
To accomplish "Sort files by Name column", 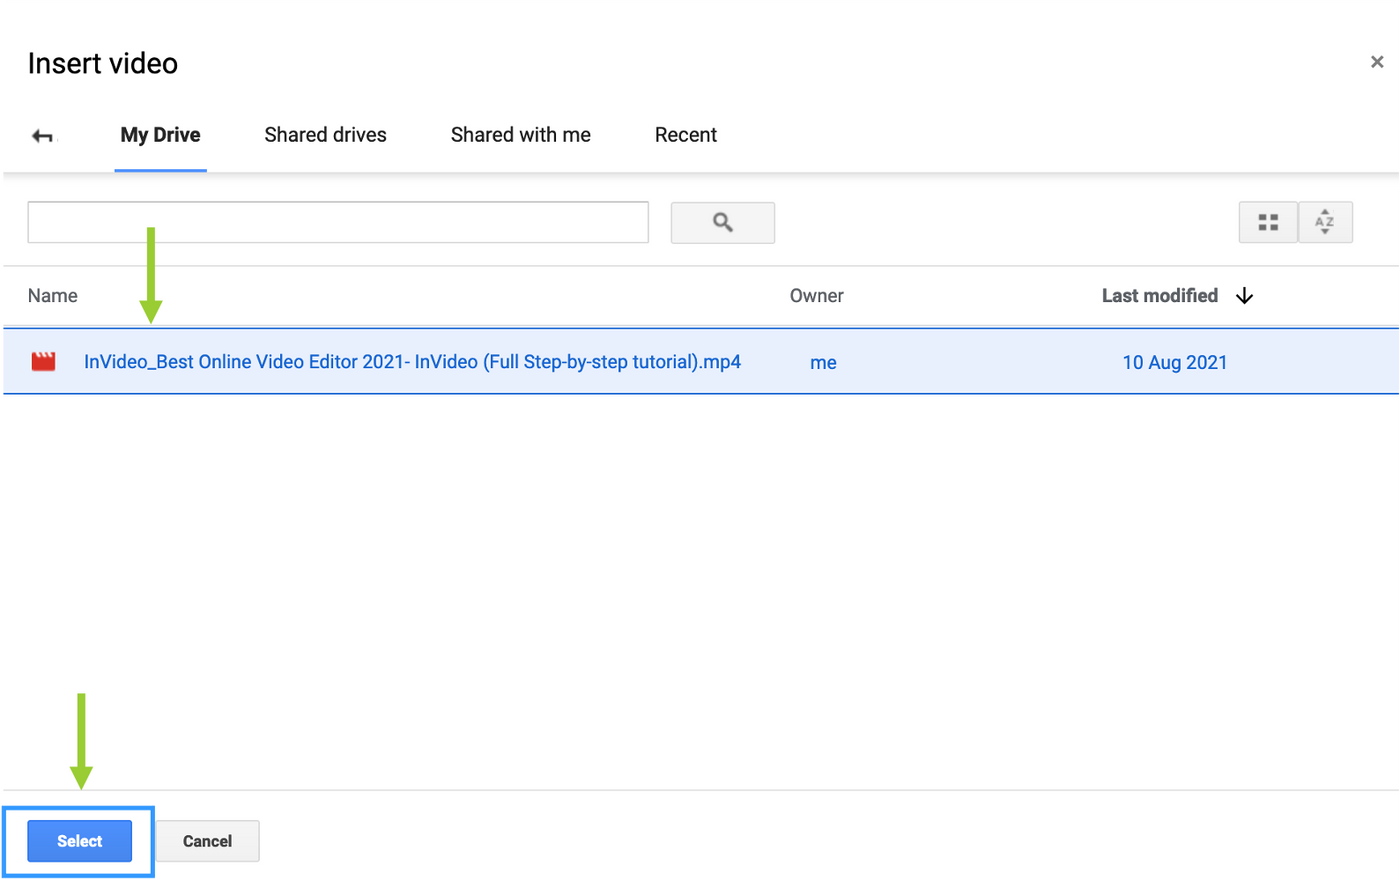I will [52, 296].
